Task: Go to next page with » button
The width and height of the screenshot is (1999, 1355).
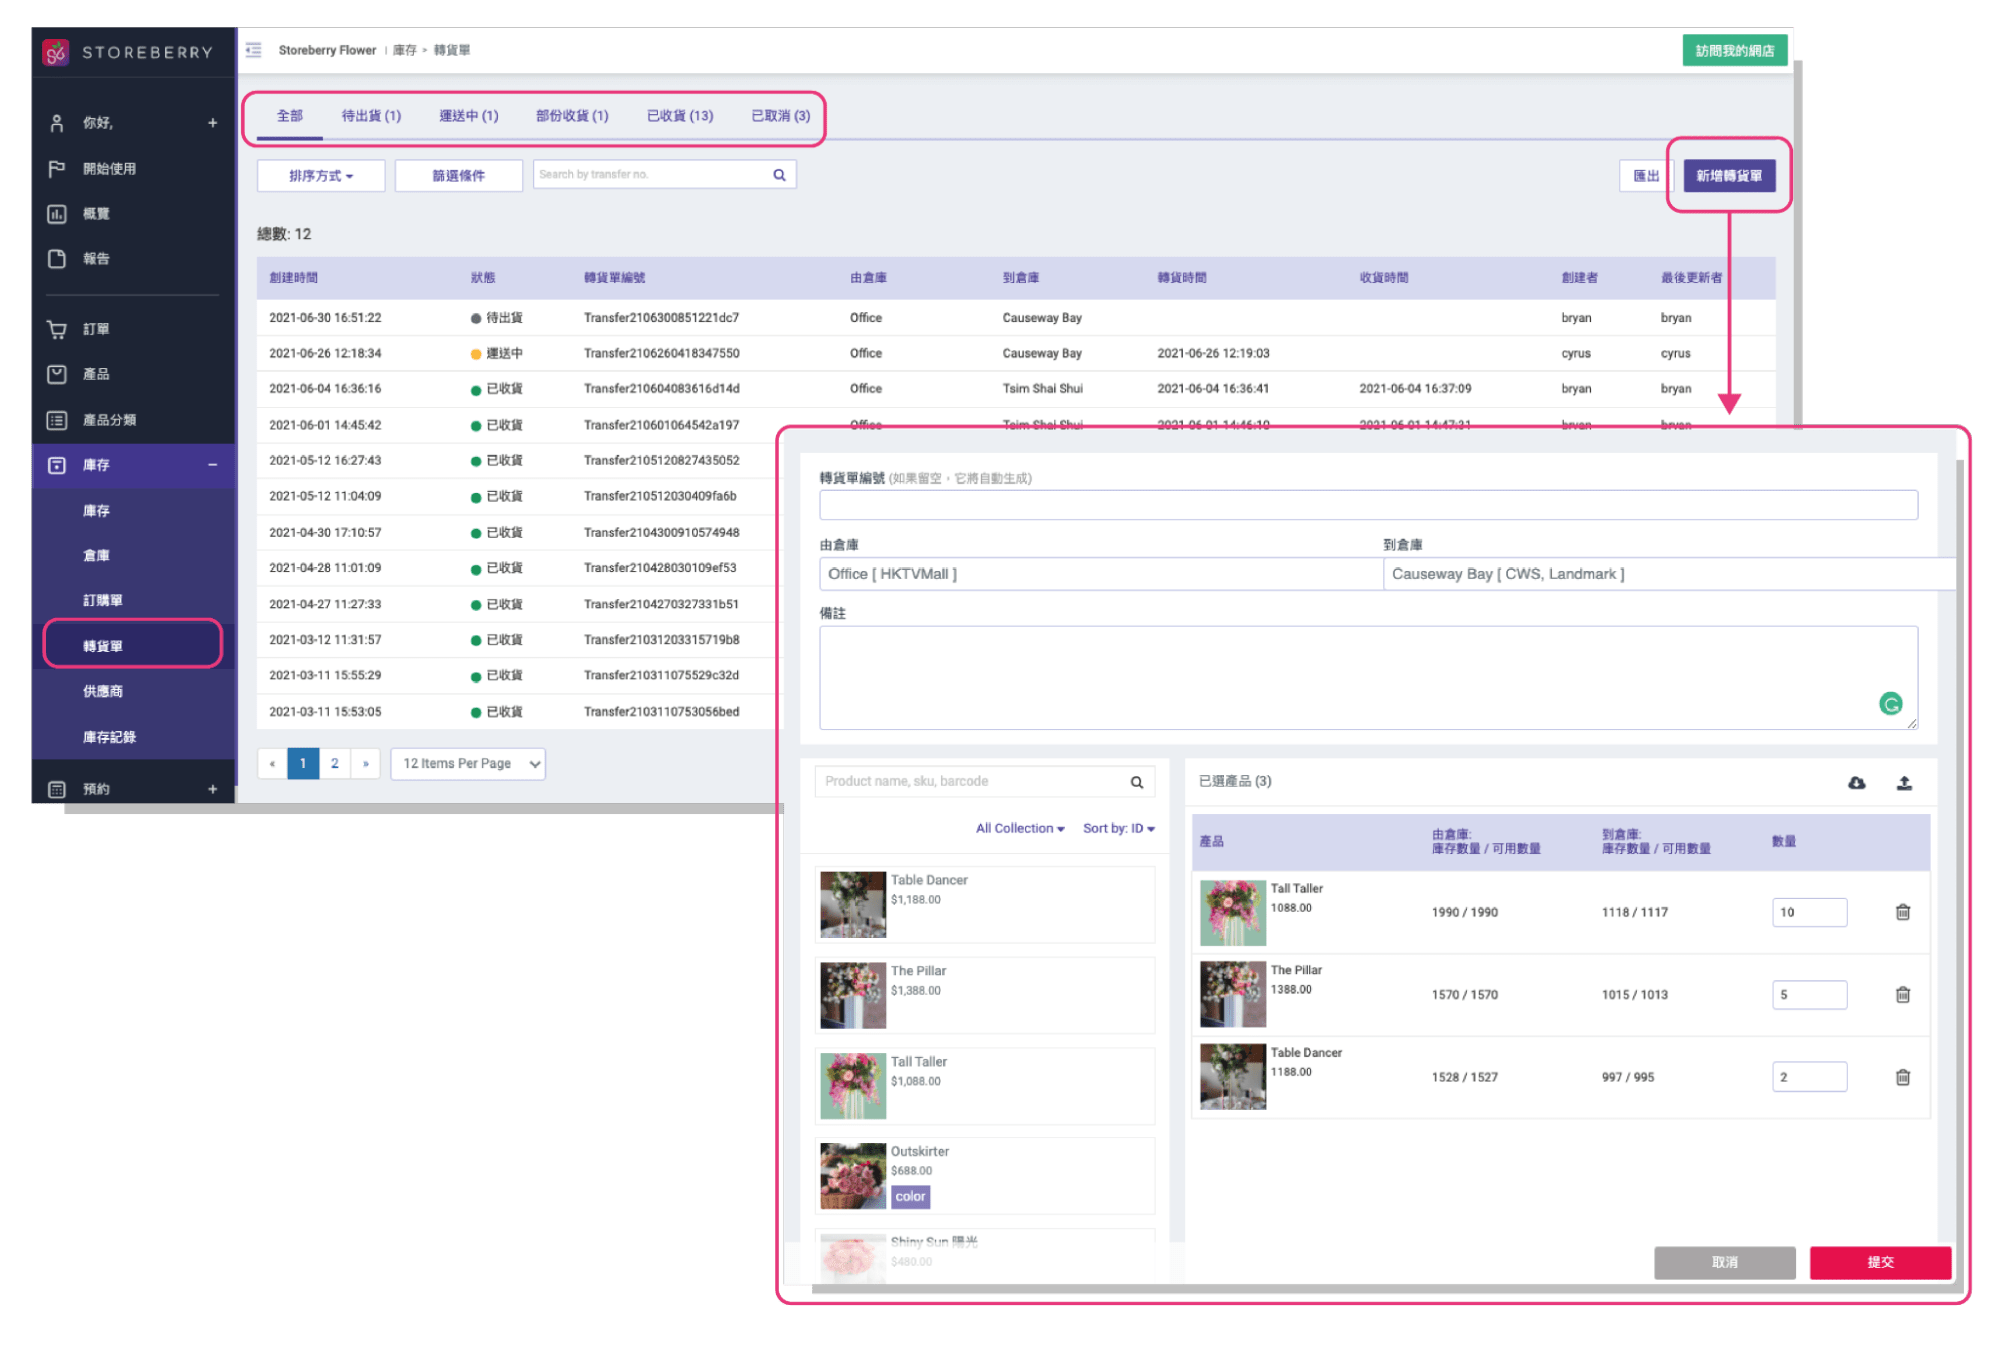Action: (365, 764)
